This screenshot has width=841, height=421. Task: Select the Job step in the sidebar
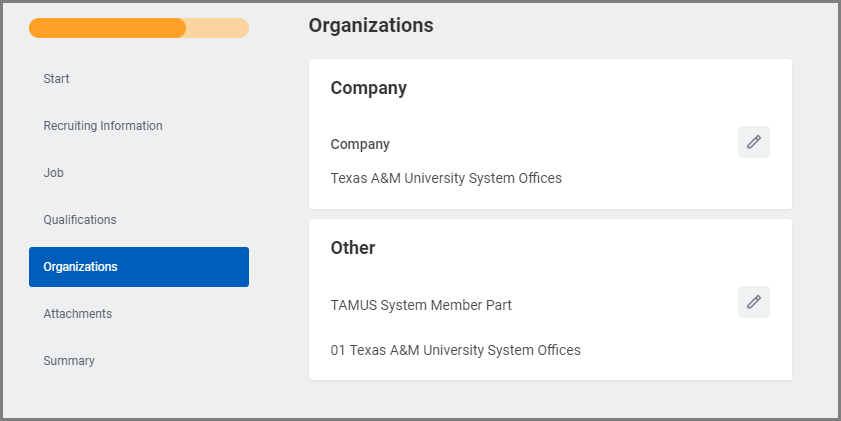(x=53, y=173)
